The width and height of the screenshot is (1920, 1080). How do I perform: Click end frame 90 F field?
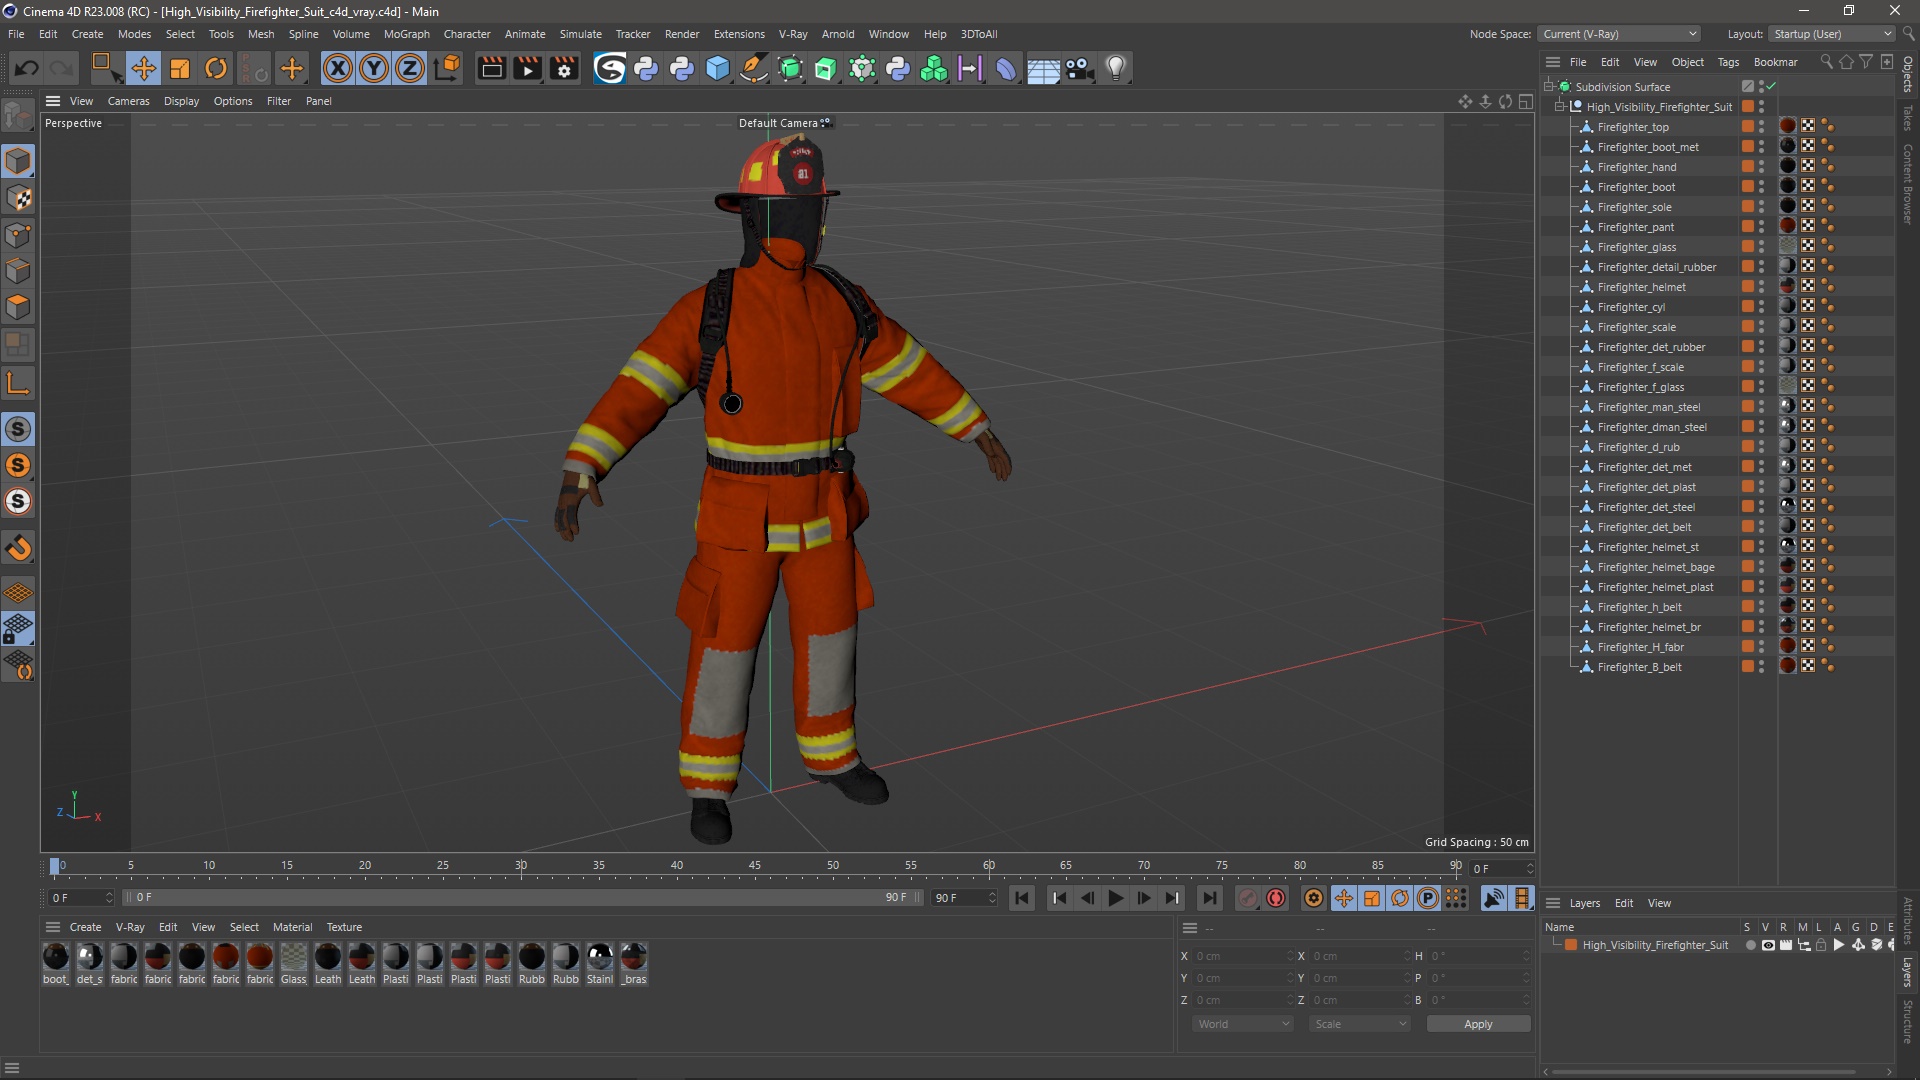[964, 898]
